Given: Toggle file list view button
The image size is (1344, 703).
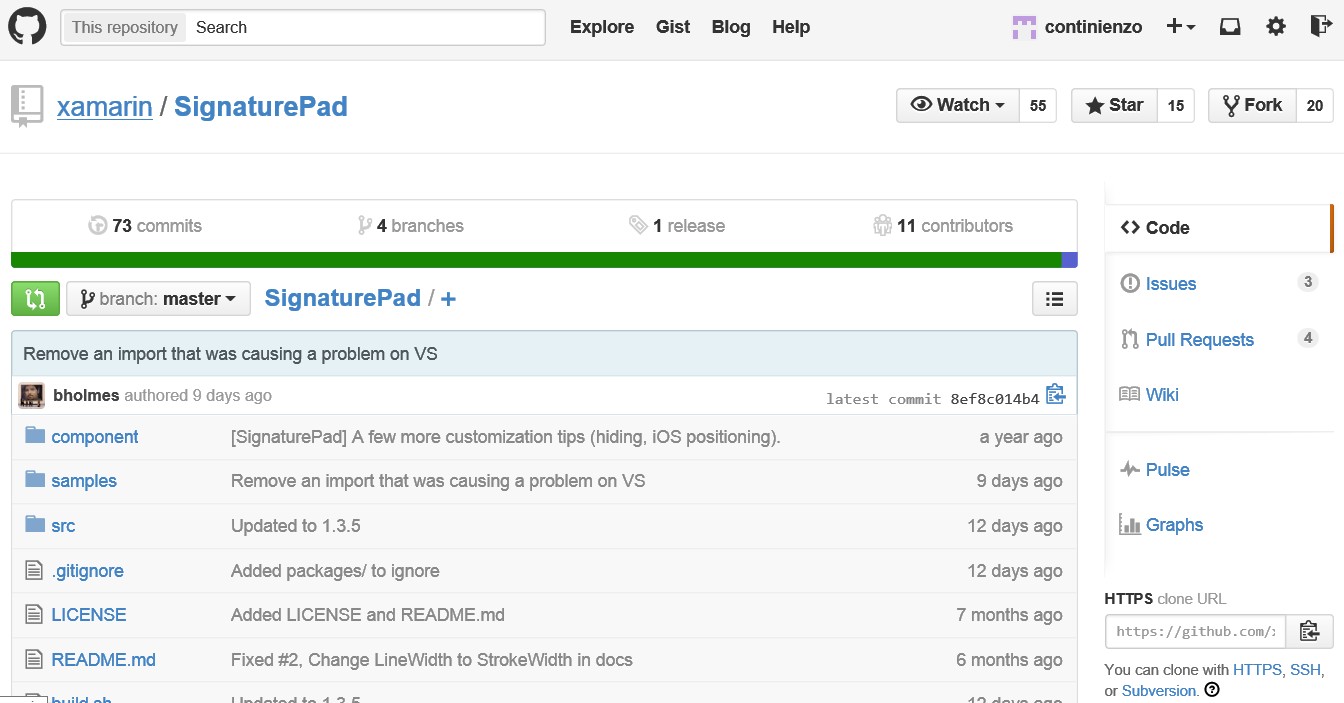Looking at the screenshot, I should click(1054, 298).
